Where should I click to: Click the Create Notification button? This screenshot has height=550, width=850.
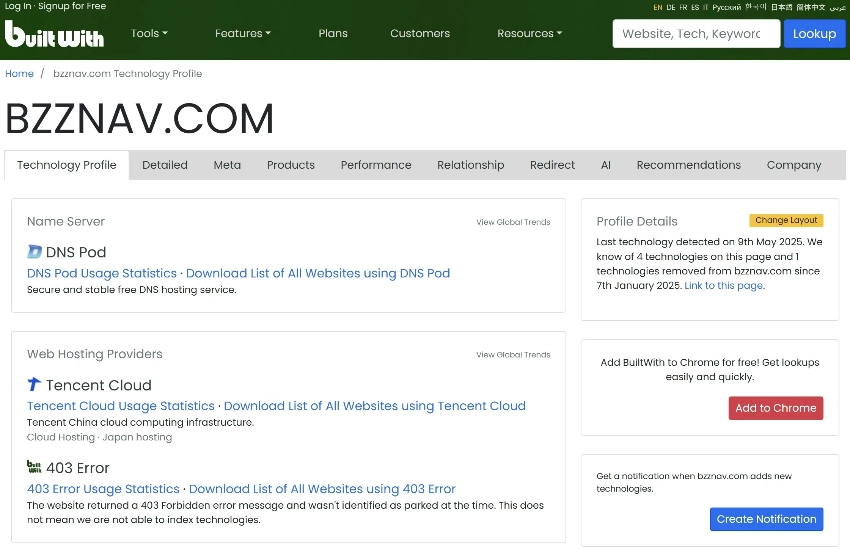(767, 519)
